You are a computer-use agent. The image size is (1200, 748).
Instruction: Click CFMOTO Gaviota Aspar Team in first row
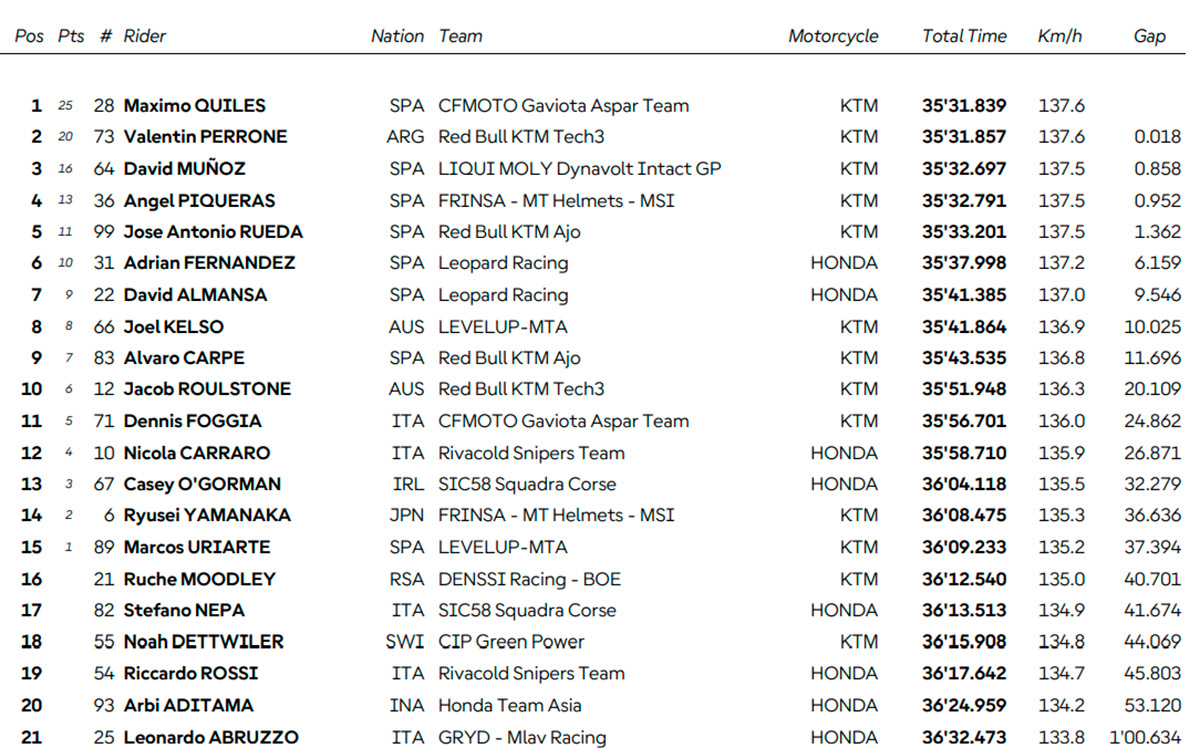(563, 106)
